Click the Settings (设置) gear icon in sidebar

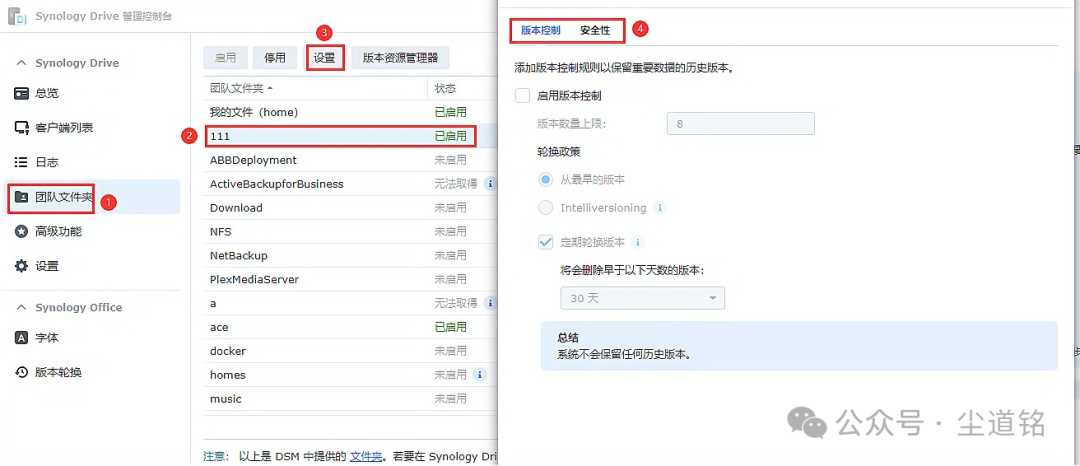pos(21,266)
